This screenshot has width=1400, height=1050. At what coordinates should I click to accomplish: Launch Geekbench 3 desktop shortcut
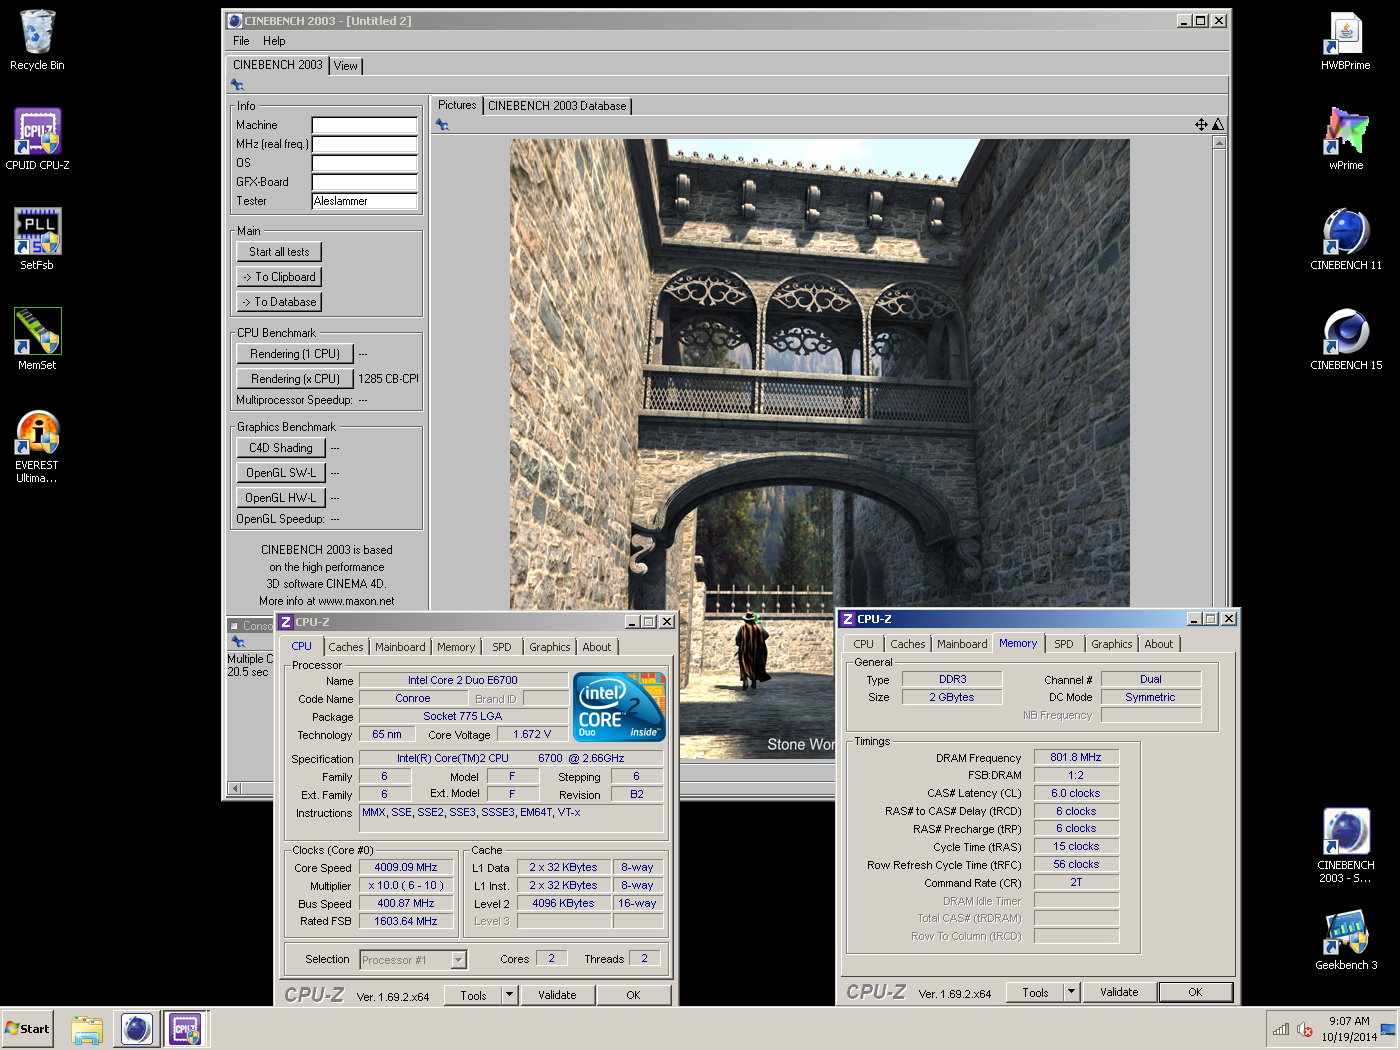click(1346, 940)
